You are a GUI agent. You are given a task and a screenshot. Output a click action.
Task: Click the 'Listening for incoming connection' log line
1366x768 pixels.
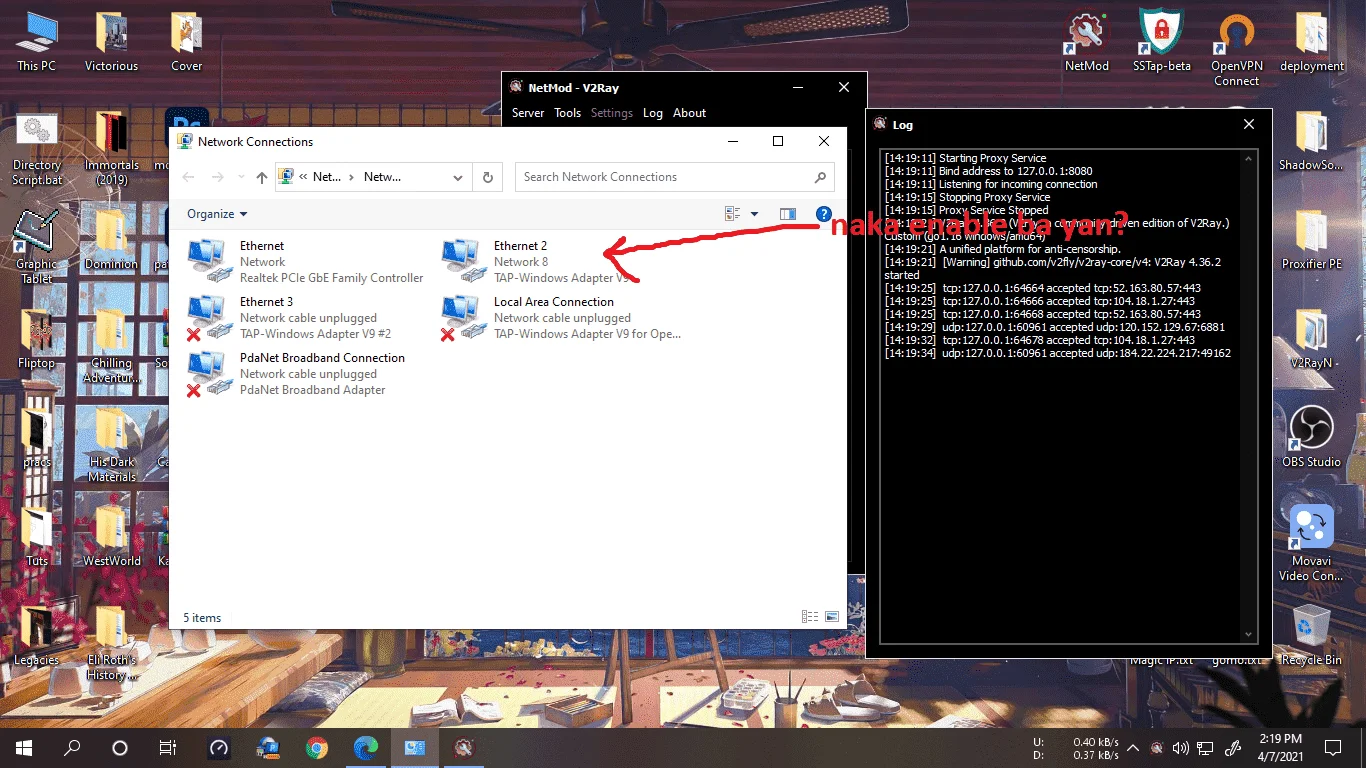click(x=990, y=184)
